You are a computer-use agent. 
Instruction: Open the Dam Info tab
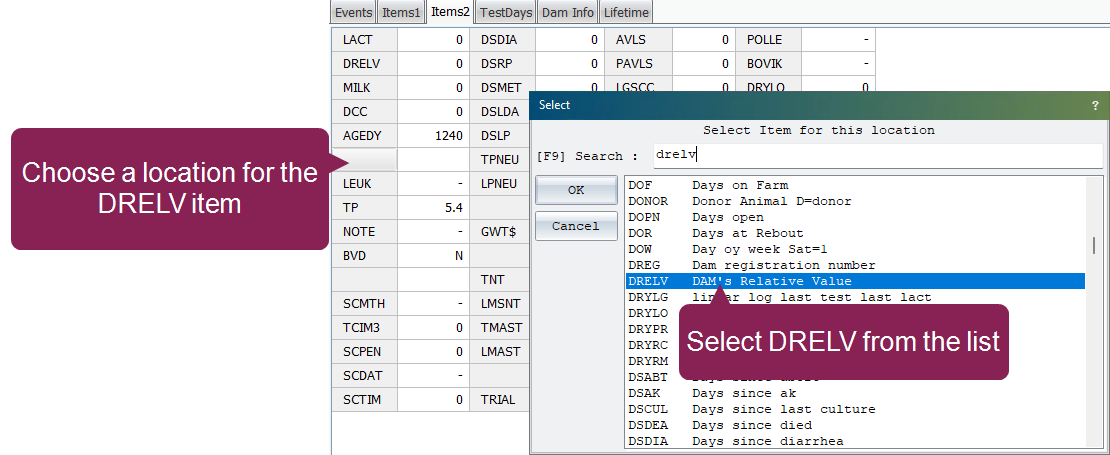click(x=567, y=12)
